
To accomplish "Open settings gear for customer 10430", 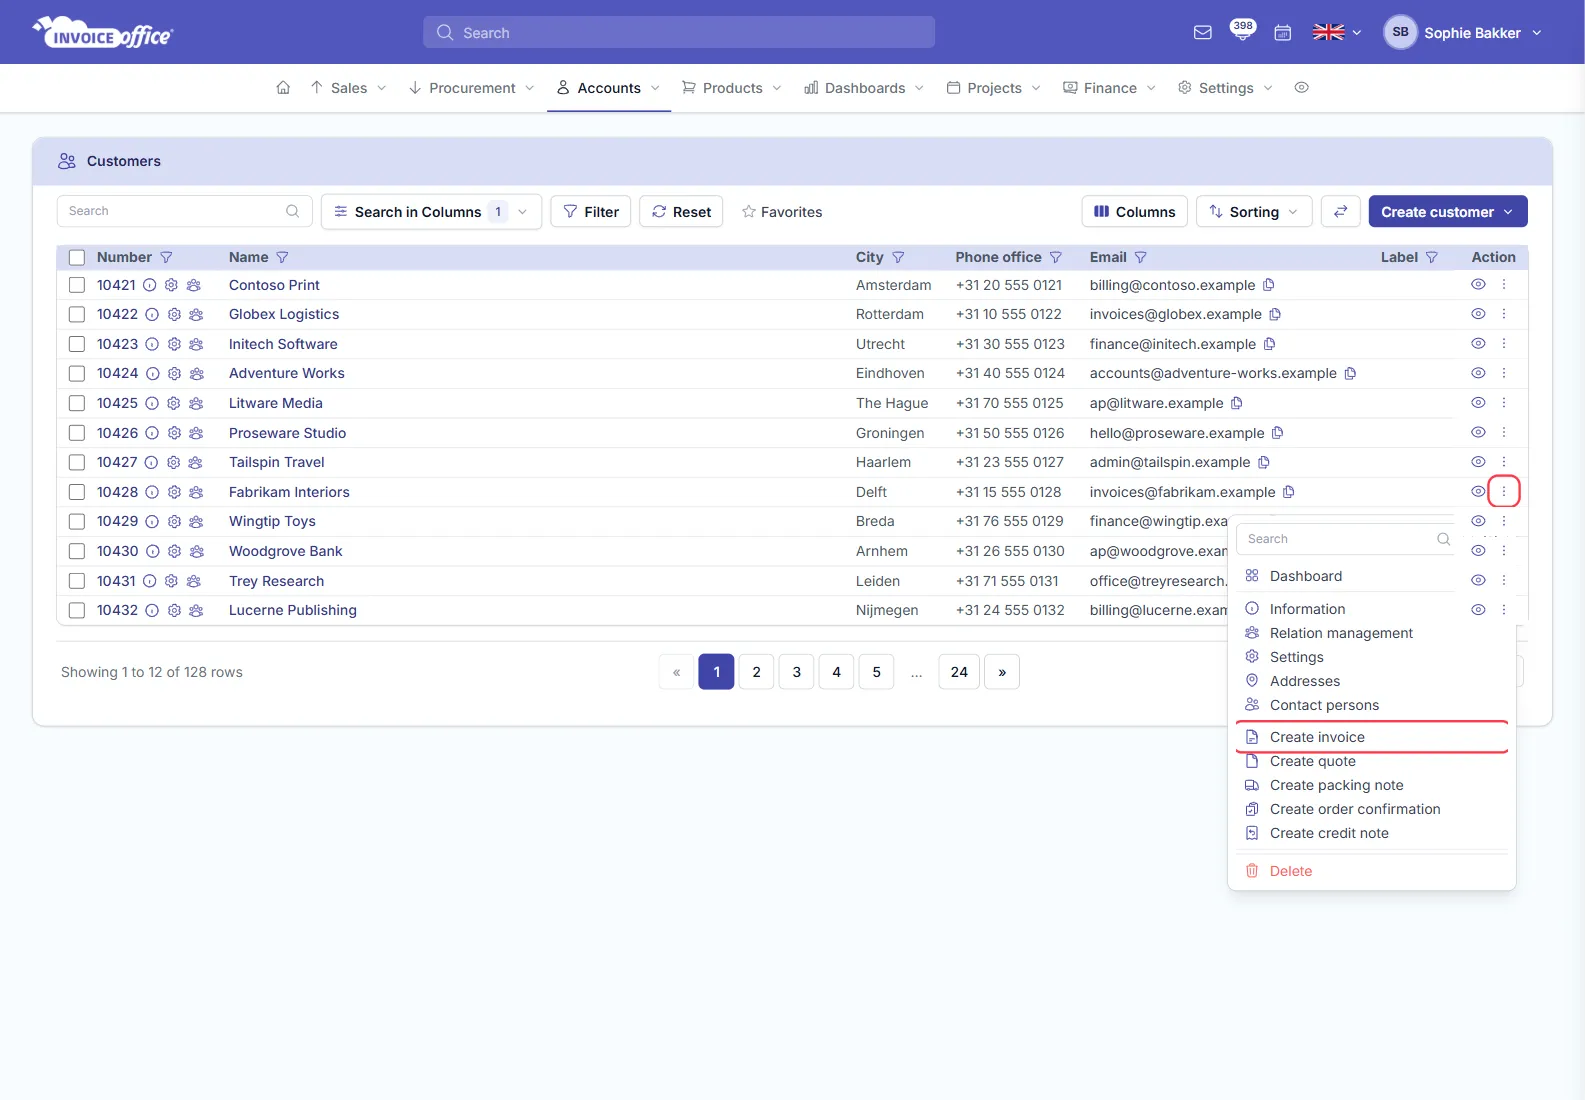I will pos(174,551).
